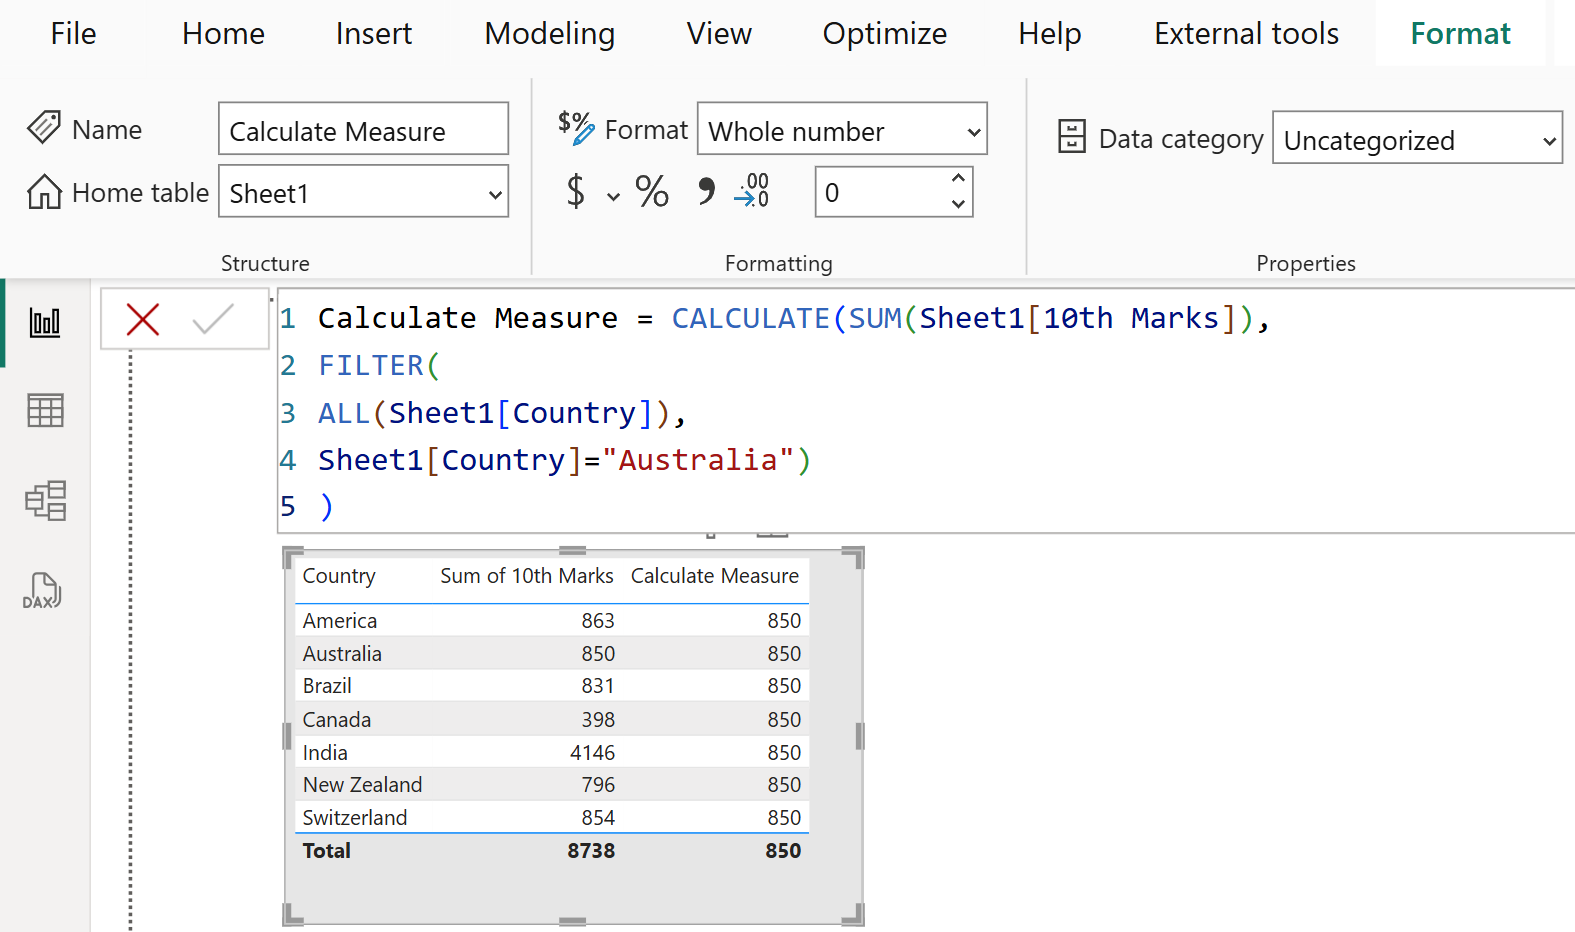
Task: Open the Modeling ribbon tab
Action: [x=549, y=34]
